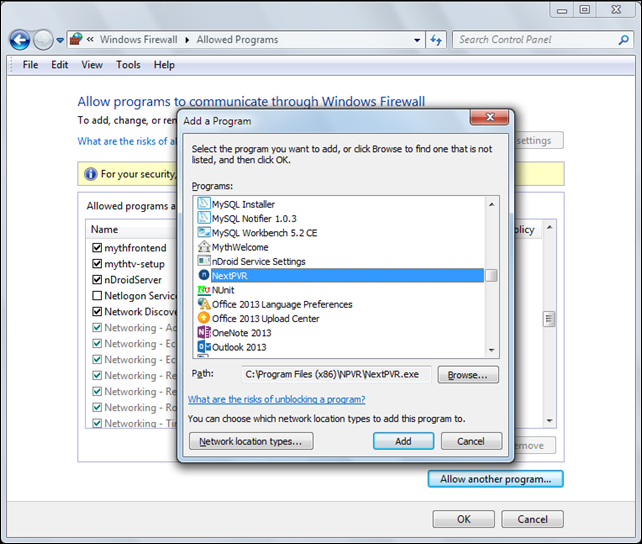Open the Edit menu
The width and height of the screenshot is (642, 544).
click(59, 65)
